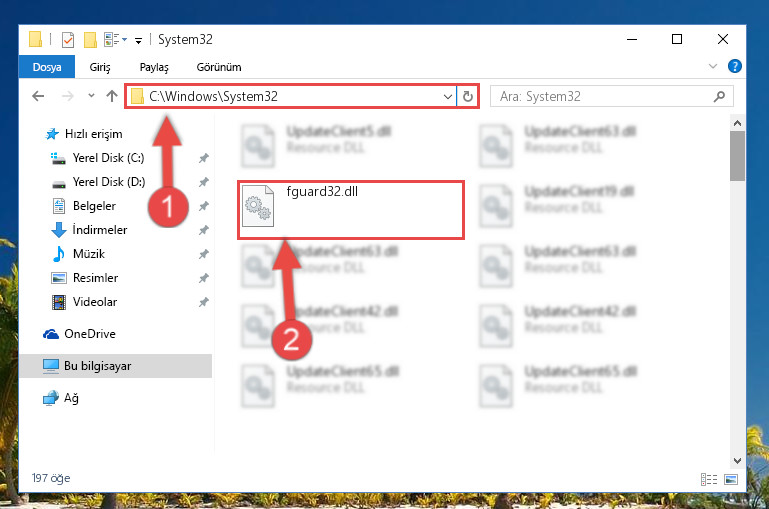Click the vertical scrollbar thumb
This screenshot has height=509, width=769.
coord(737,156)
